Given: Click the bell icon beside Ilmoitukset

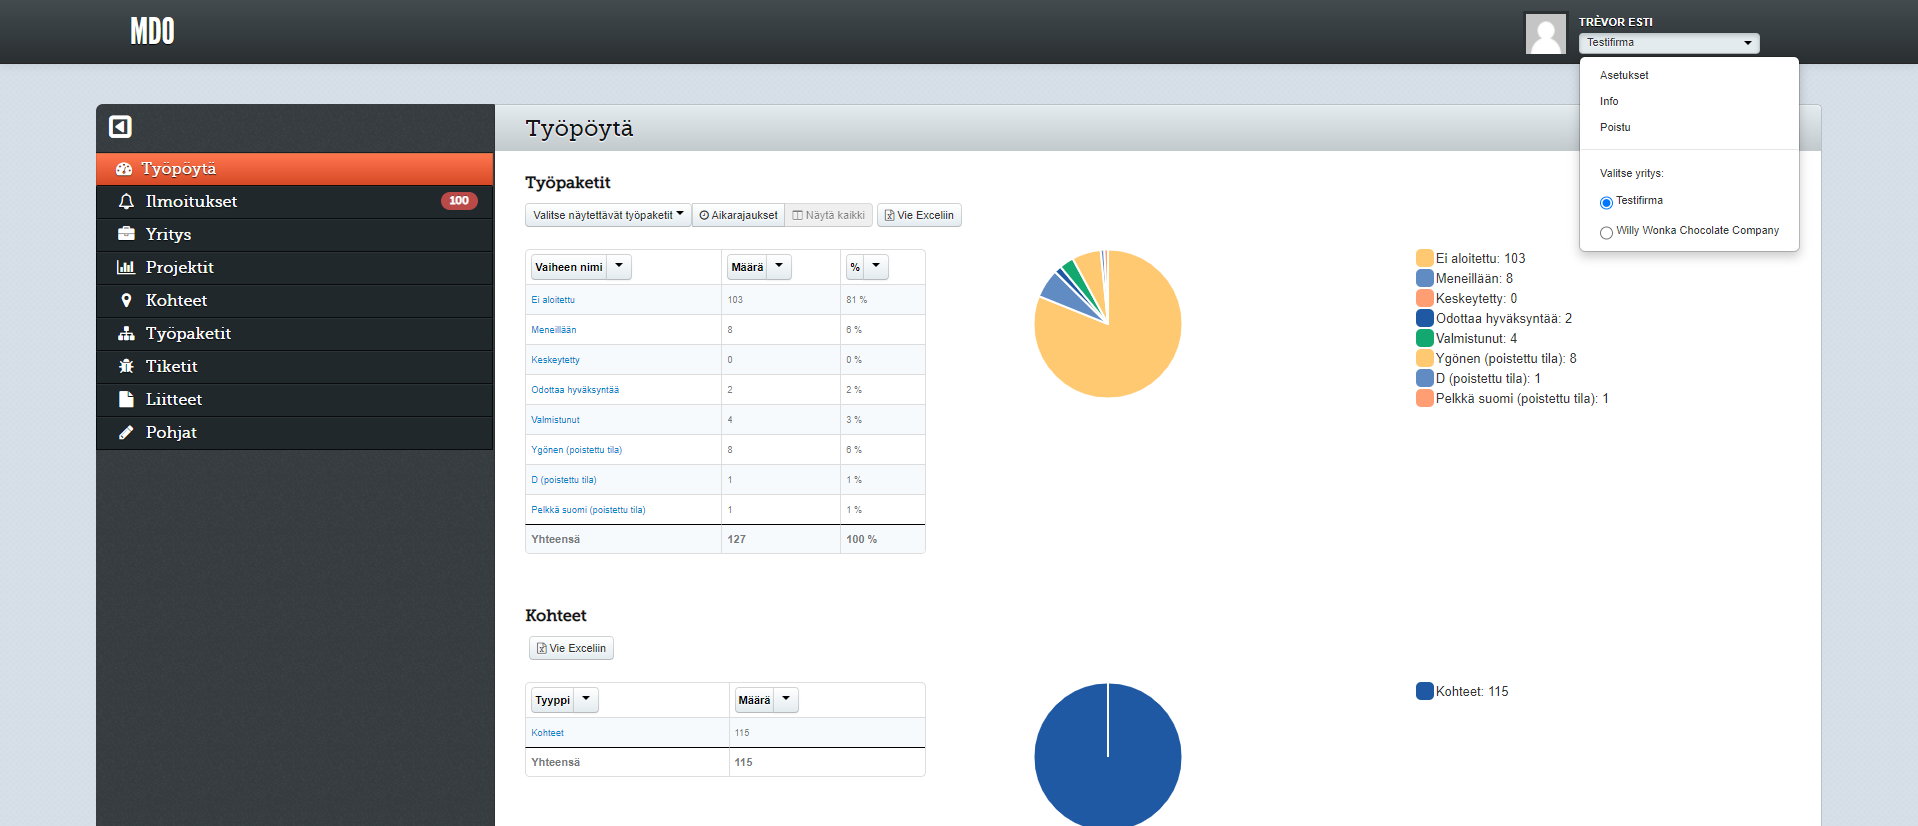Looking at the screenshot, I should coord(126,202).
